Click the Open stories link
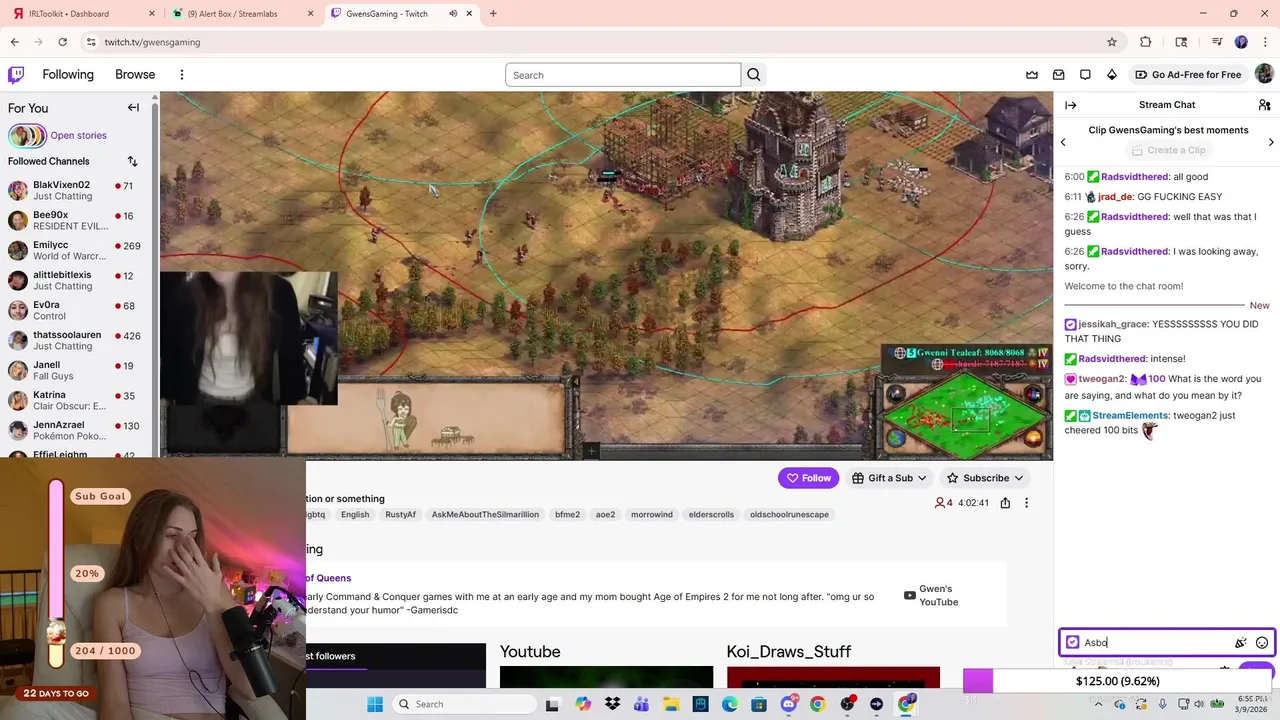 click(78, 135)
